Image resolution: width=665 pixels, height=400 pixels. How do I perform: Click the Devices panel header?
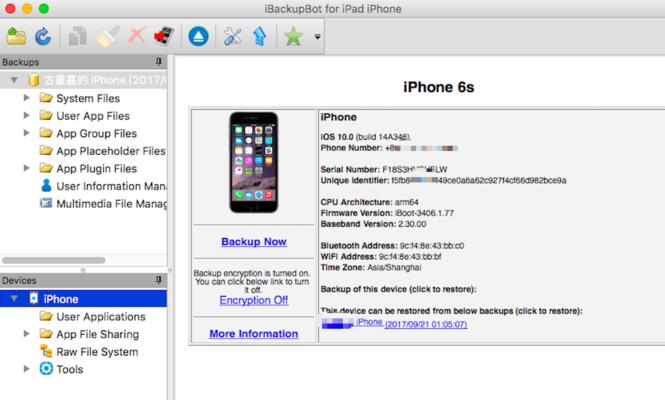pos(83,280)
